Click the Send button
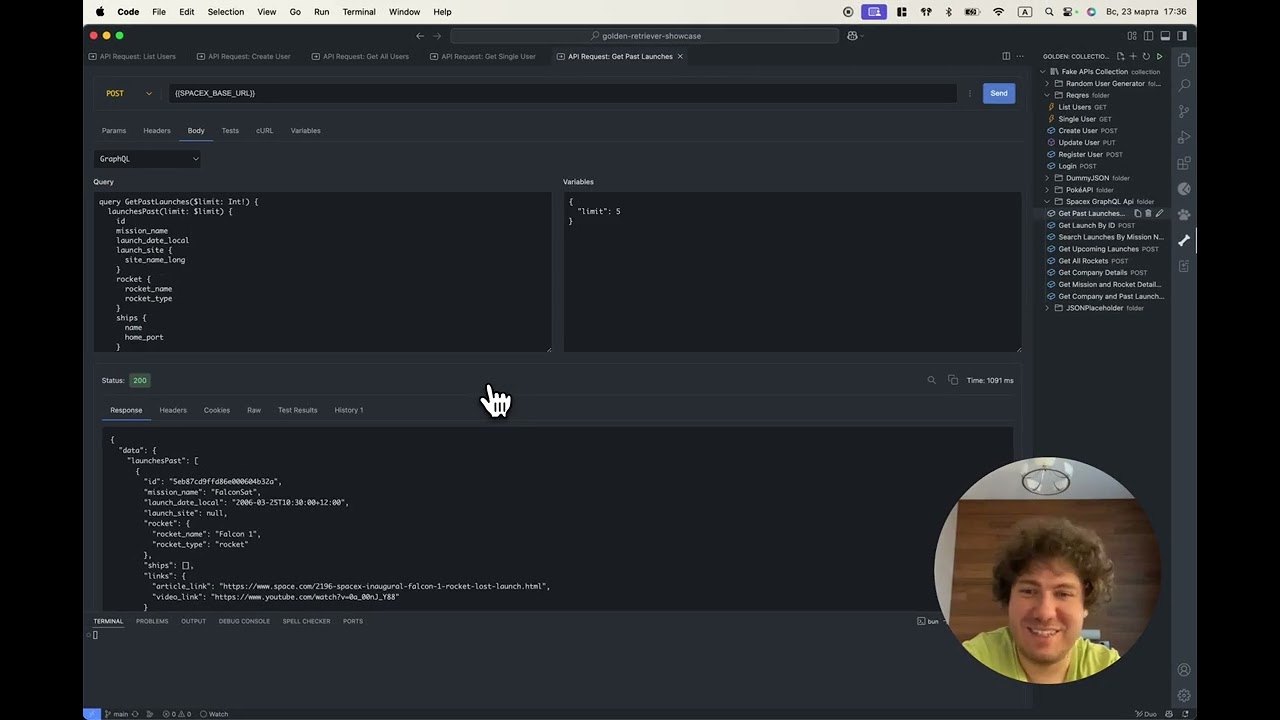The image size is (1280, 720). pyautogui.click(x=999, y=93)
